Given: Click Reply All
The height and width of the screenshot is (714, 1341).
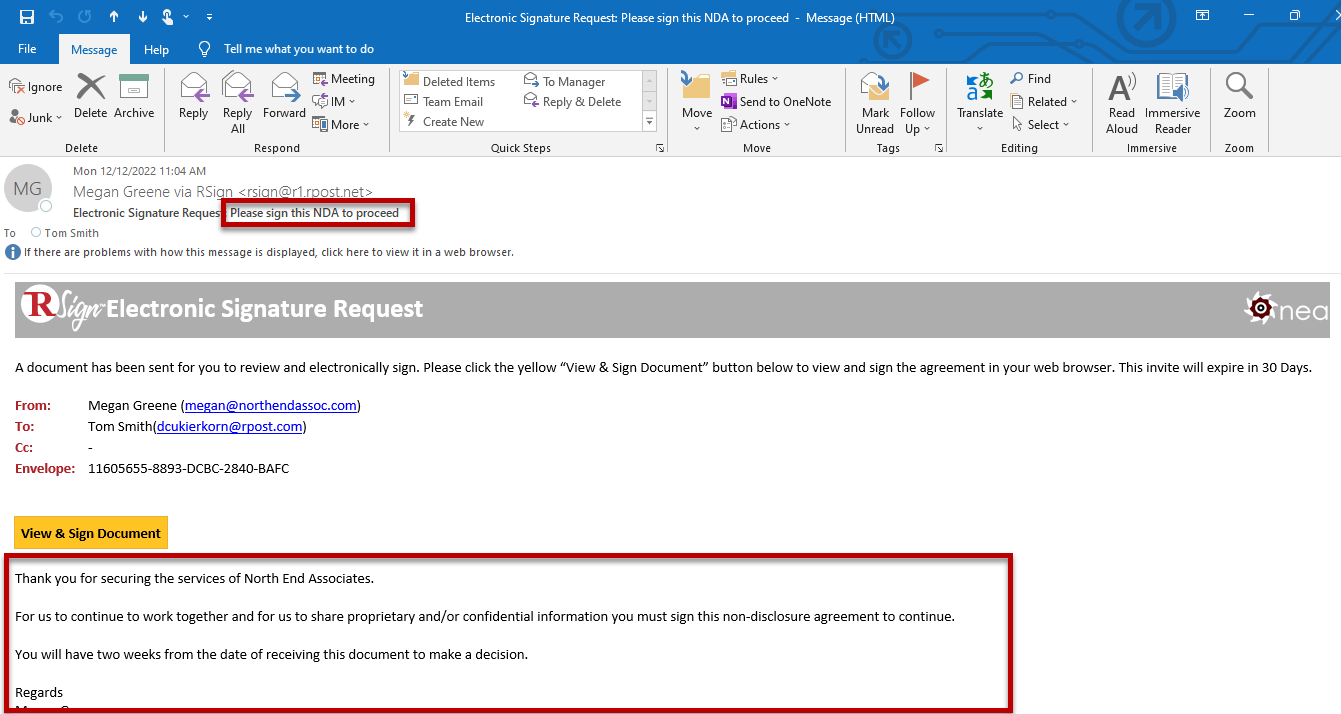Looking at the screenshot, I should pyautogui.click(x=237, y=102).
